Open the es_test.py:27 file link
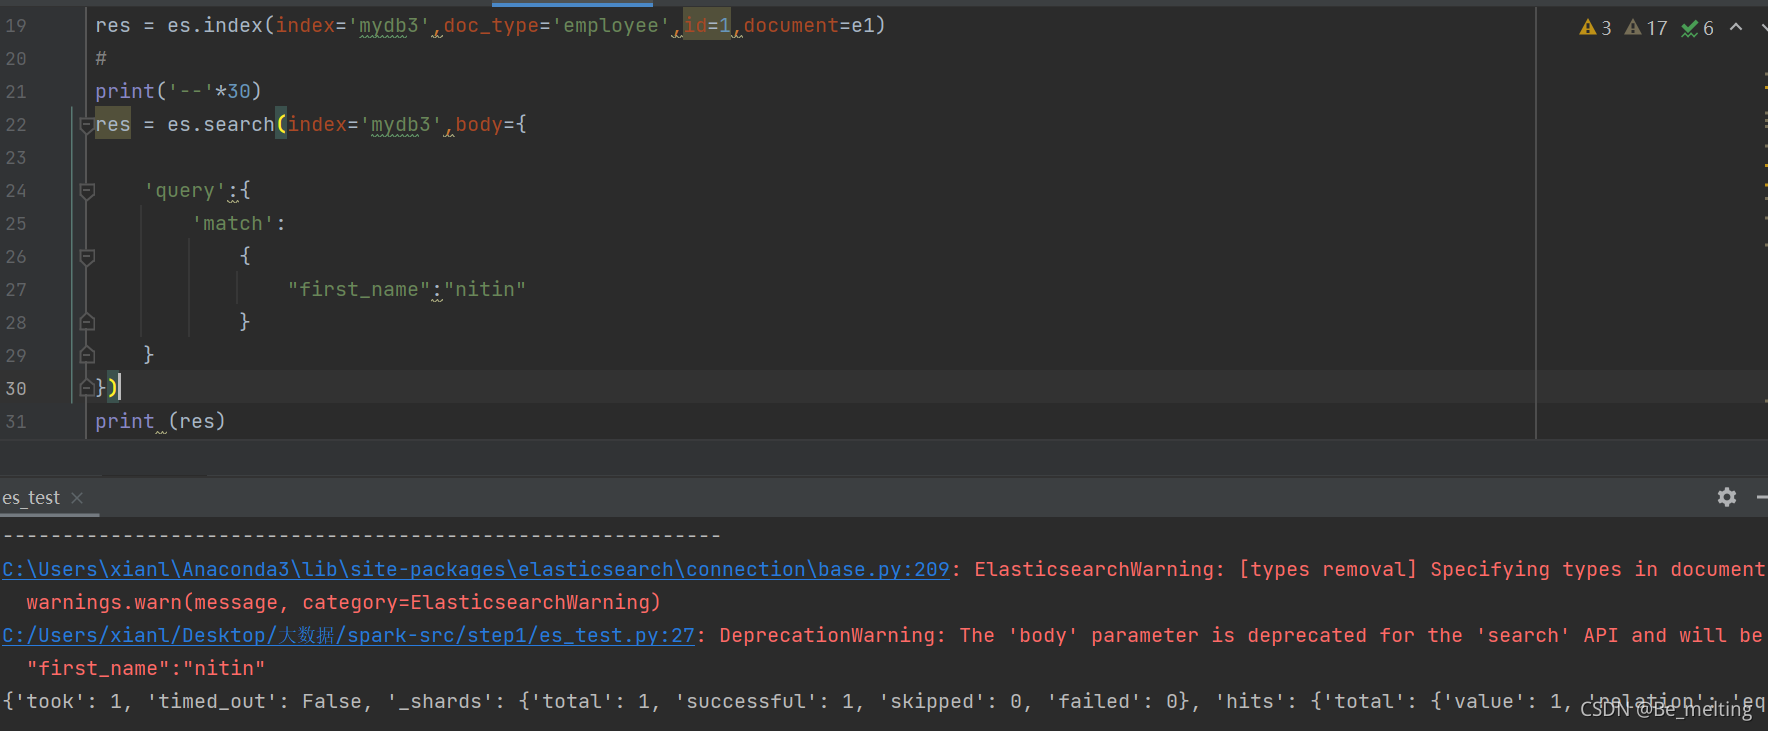This screenshot has height=731, width=1768. pos(348,635)
